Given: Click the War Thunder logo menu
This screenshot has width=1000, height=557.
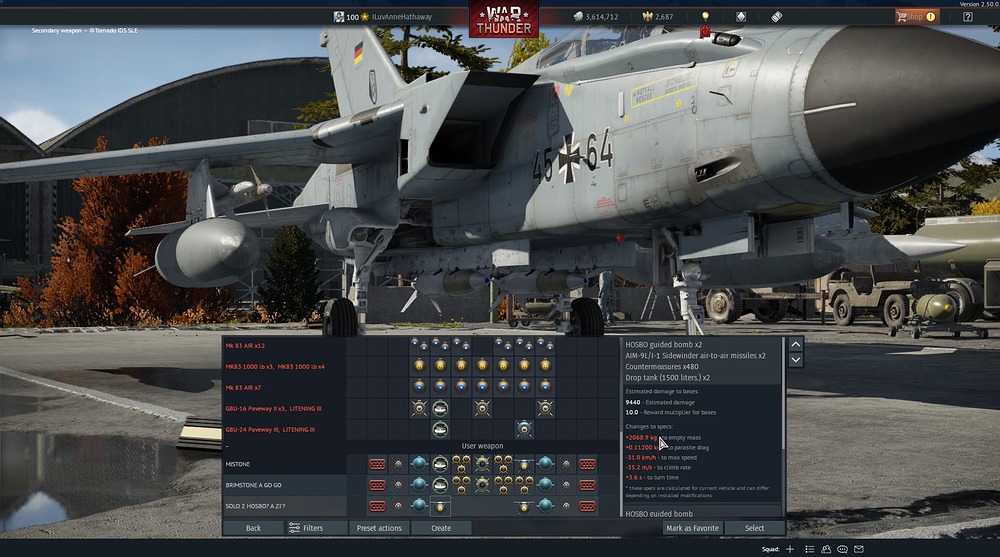Looking at the screenshot, I should [503, 18].
